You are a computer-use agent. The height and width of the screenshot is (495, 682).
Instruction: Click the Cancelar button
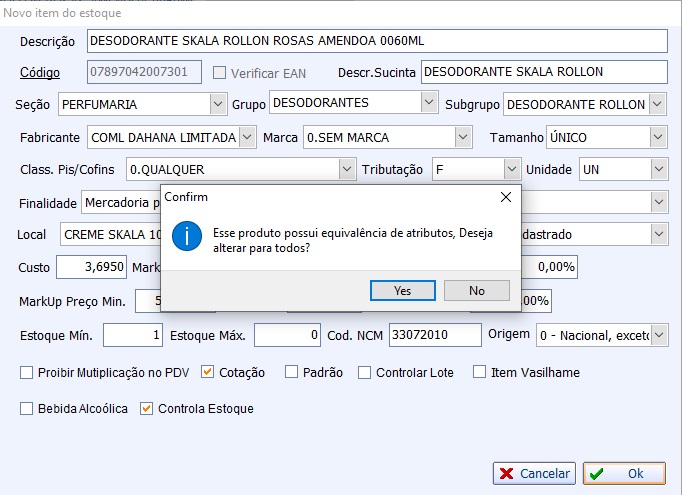click(x=534, y=473)
